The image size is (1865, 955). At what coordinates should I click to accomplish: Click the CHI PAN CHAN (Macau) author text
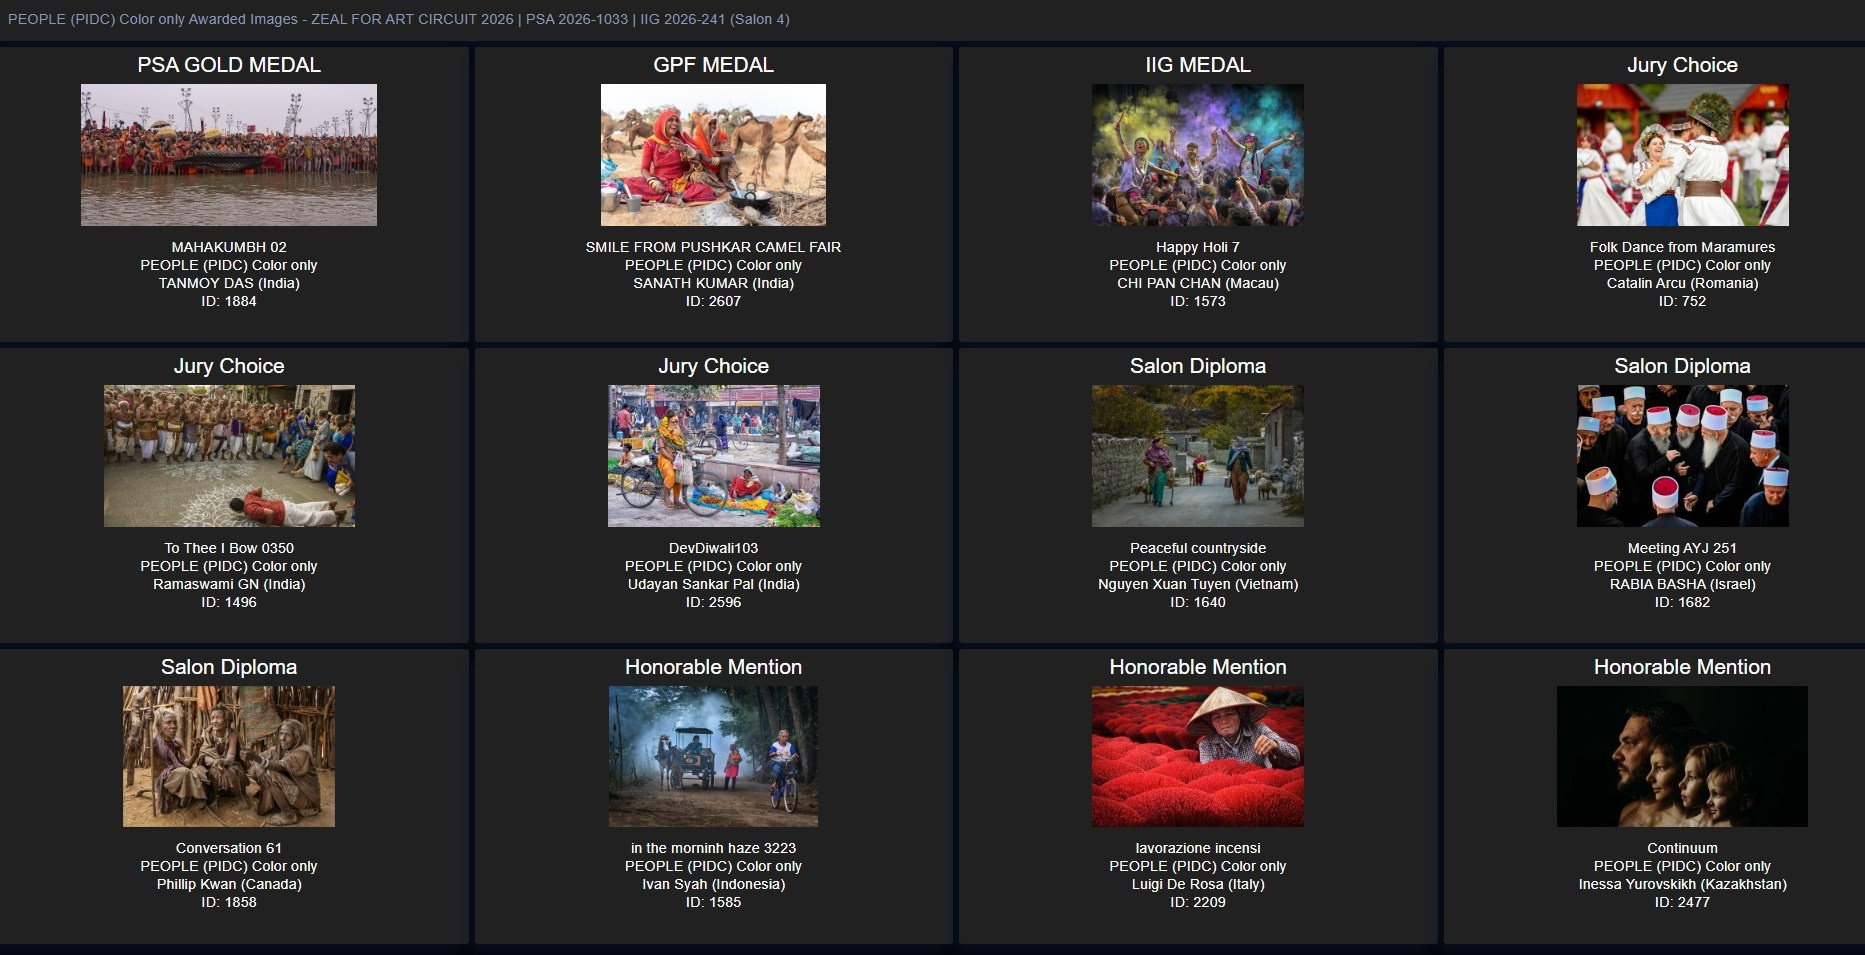pyautogui.click(x=1197, y=283)
